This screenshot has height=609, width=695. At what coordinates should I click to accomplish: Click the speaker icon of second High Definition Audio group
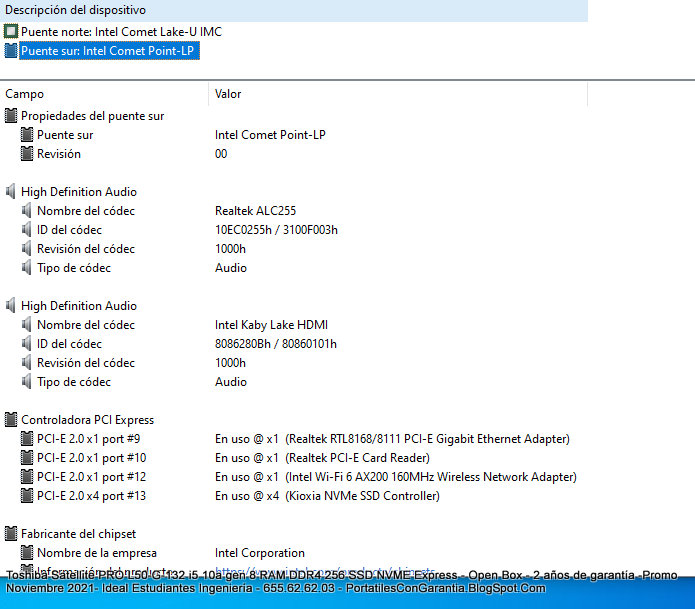pyautogui.click(x=11, y=306)
